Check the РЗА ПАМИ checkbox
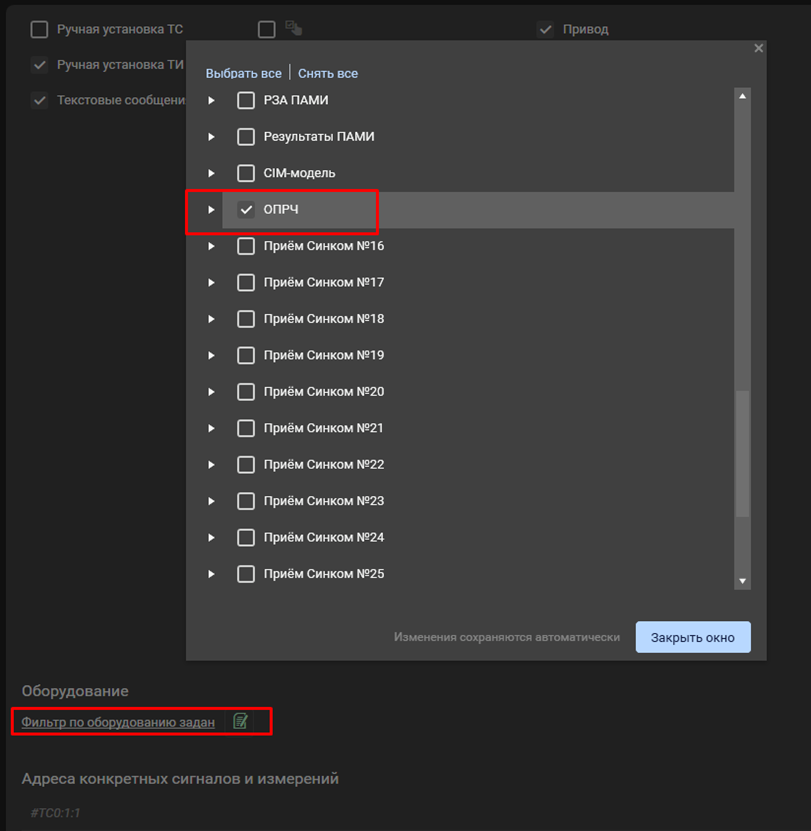 [246, 100]
